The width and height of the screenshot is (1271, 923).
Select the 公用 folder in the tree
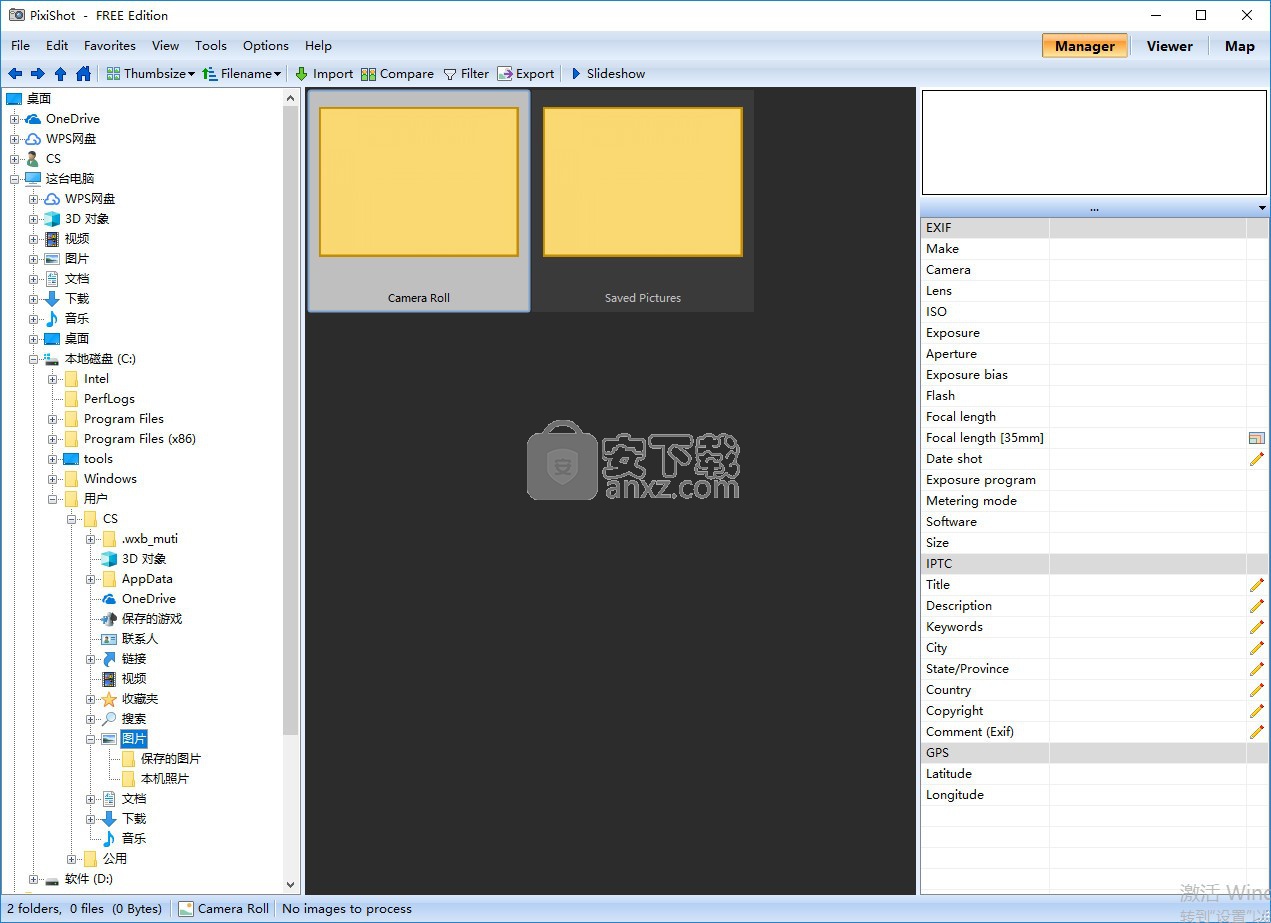[x=115, y=859]
